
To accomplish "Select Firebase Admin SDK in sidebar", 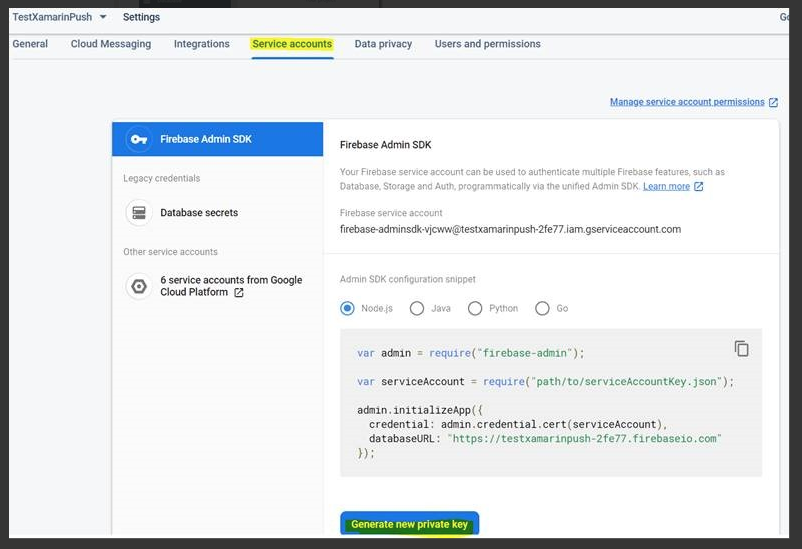I will pyautogui.click(x=217, y=139).
